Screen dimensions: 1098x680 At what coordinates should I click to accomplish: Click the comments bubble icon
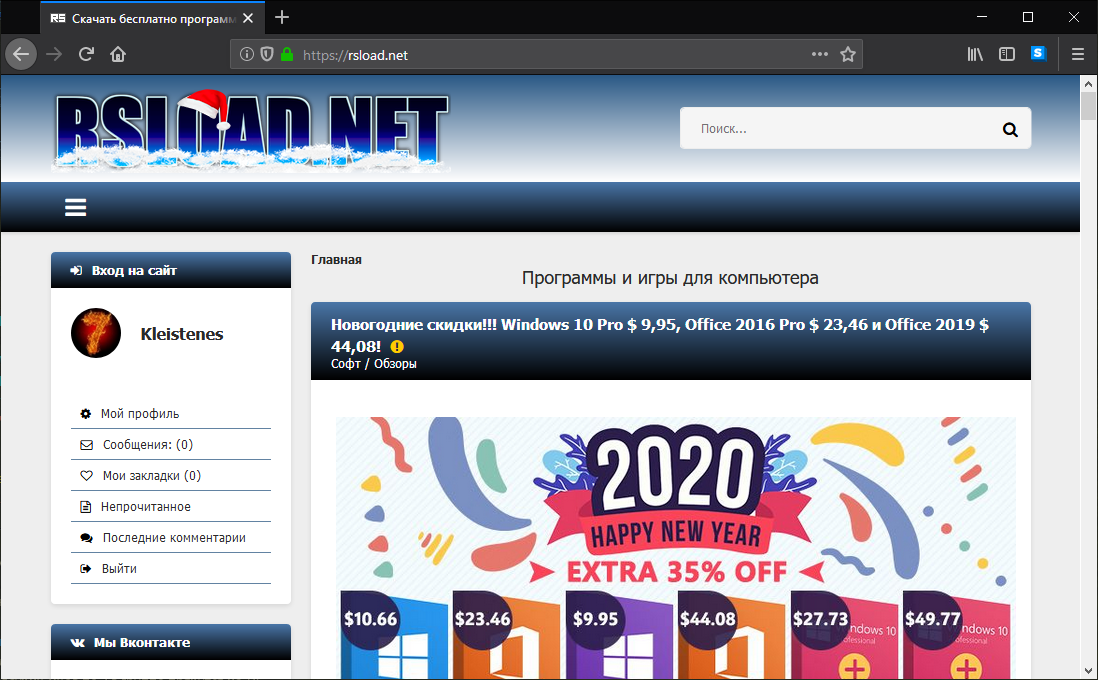click(86, 538)
